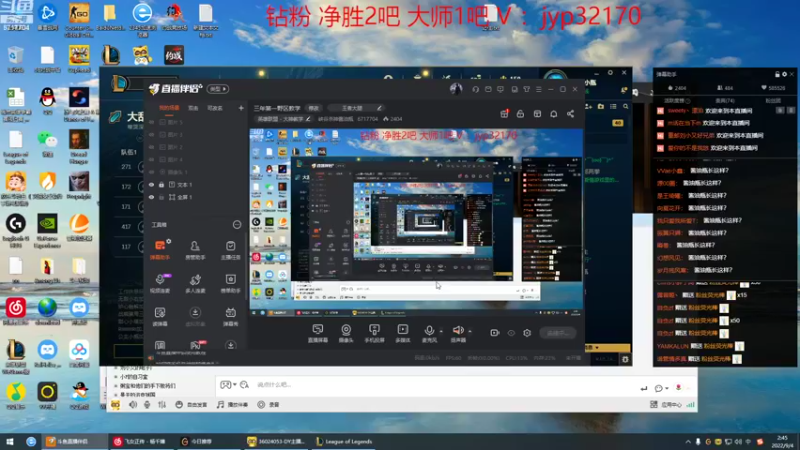The width and height of the screenshot is (800, 450).
Task: Open the 多人连麦 tool
Action: (195, 283)
